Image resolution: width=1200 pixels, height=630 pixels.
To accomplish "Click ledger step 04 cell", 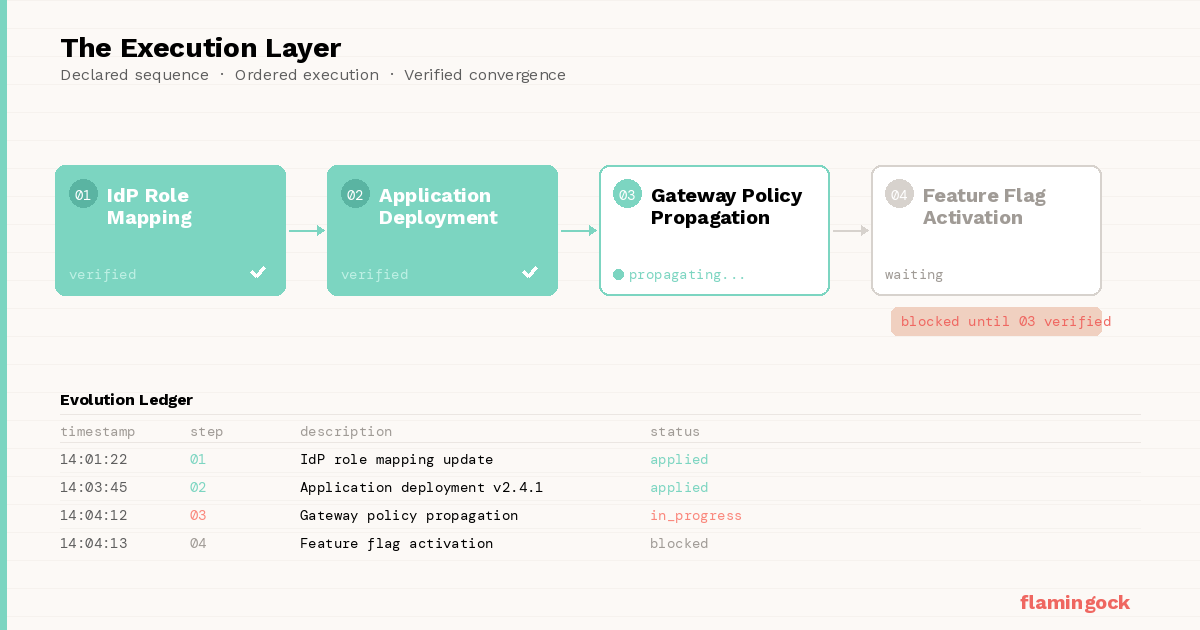I will point(198,544).
